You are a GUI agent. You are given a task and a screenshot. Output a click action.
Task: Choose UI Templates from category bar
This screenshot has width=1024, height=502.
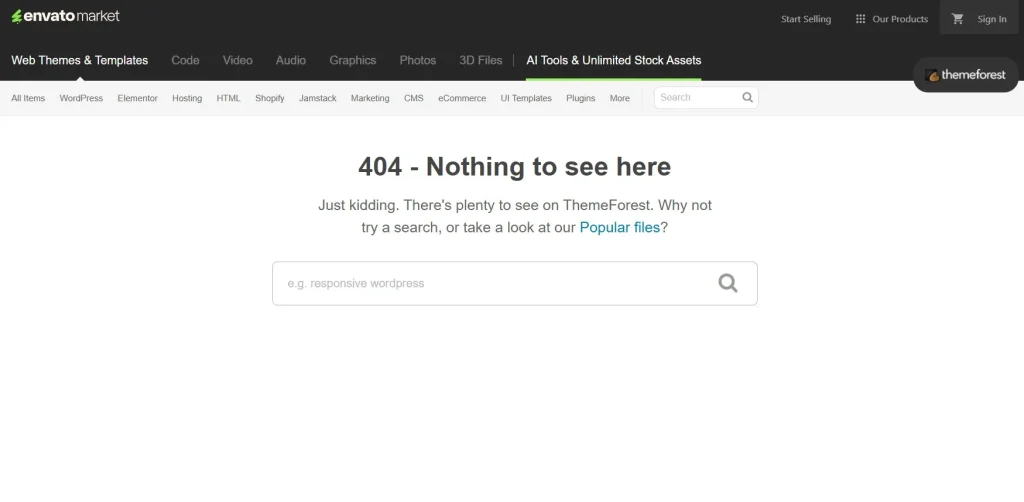pyautogui.click(x=526, y=98)
